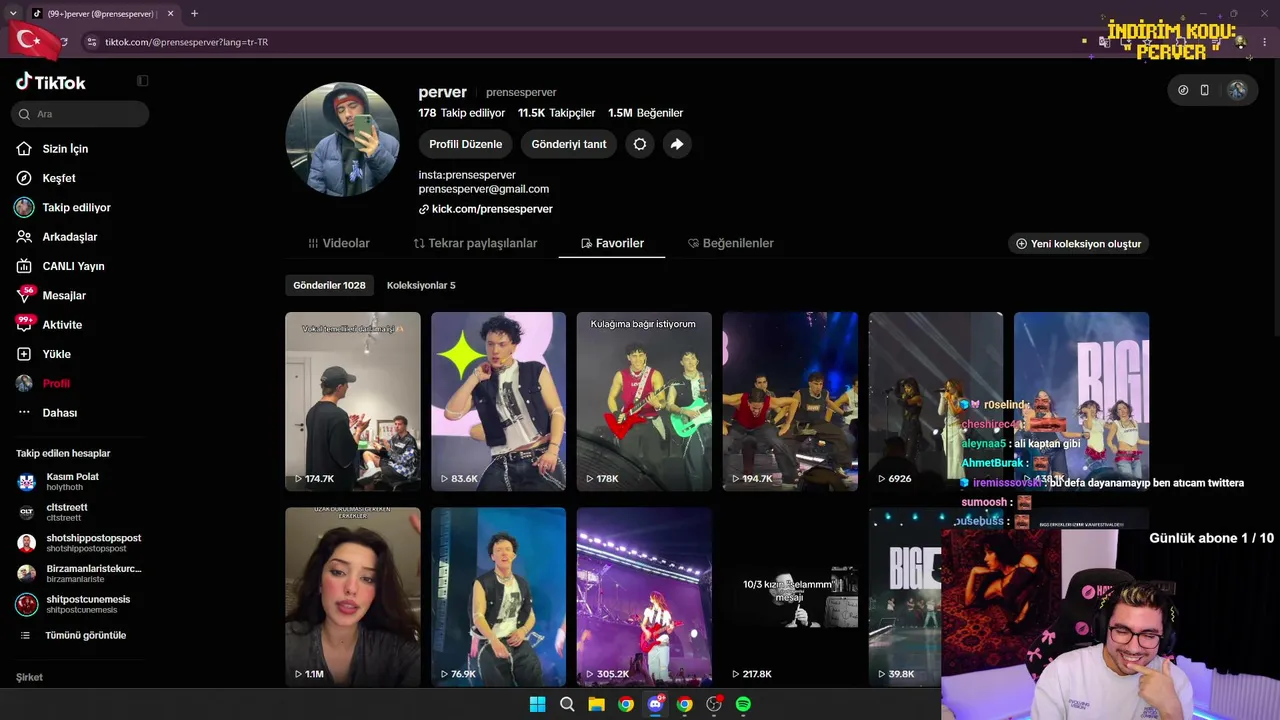Click the large profile picture
The height and width of the screenshot is (720, 1280).
point(343,140)
